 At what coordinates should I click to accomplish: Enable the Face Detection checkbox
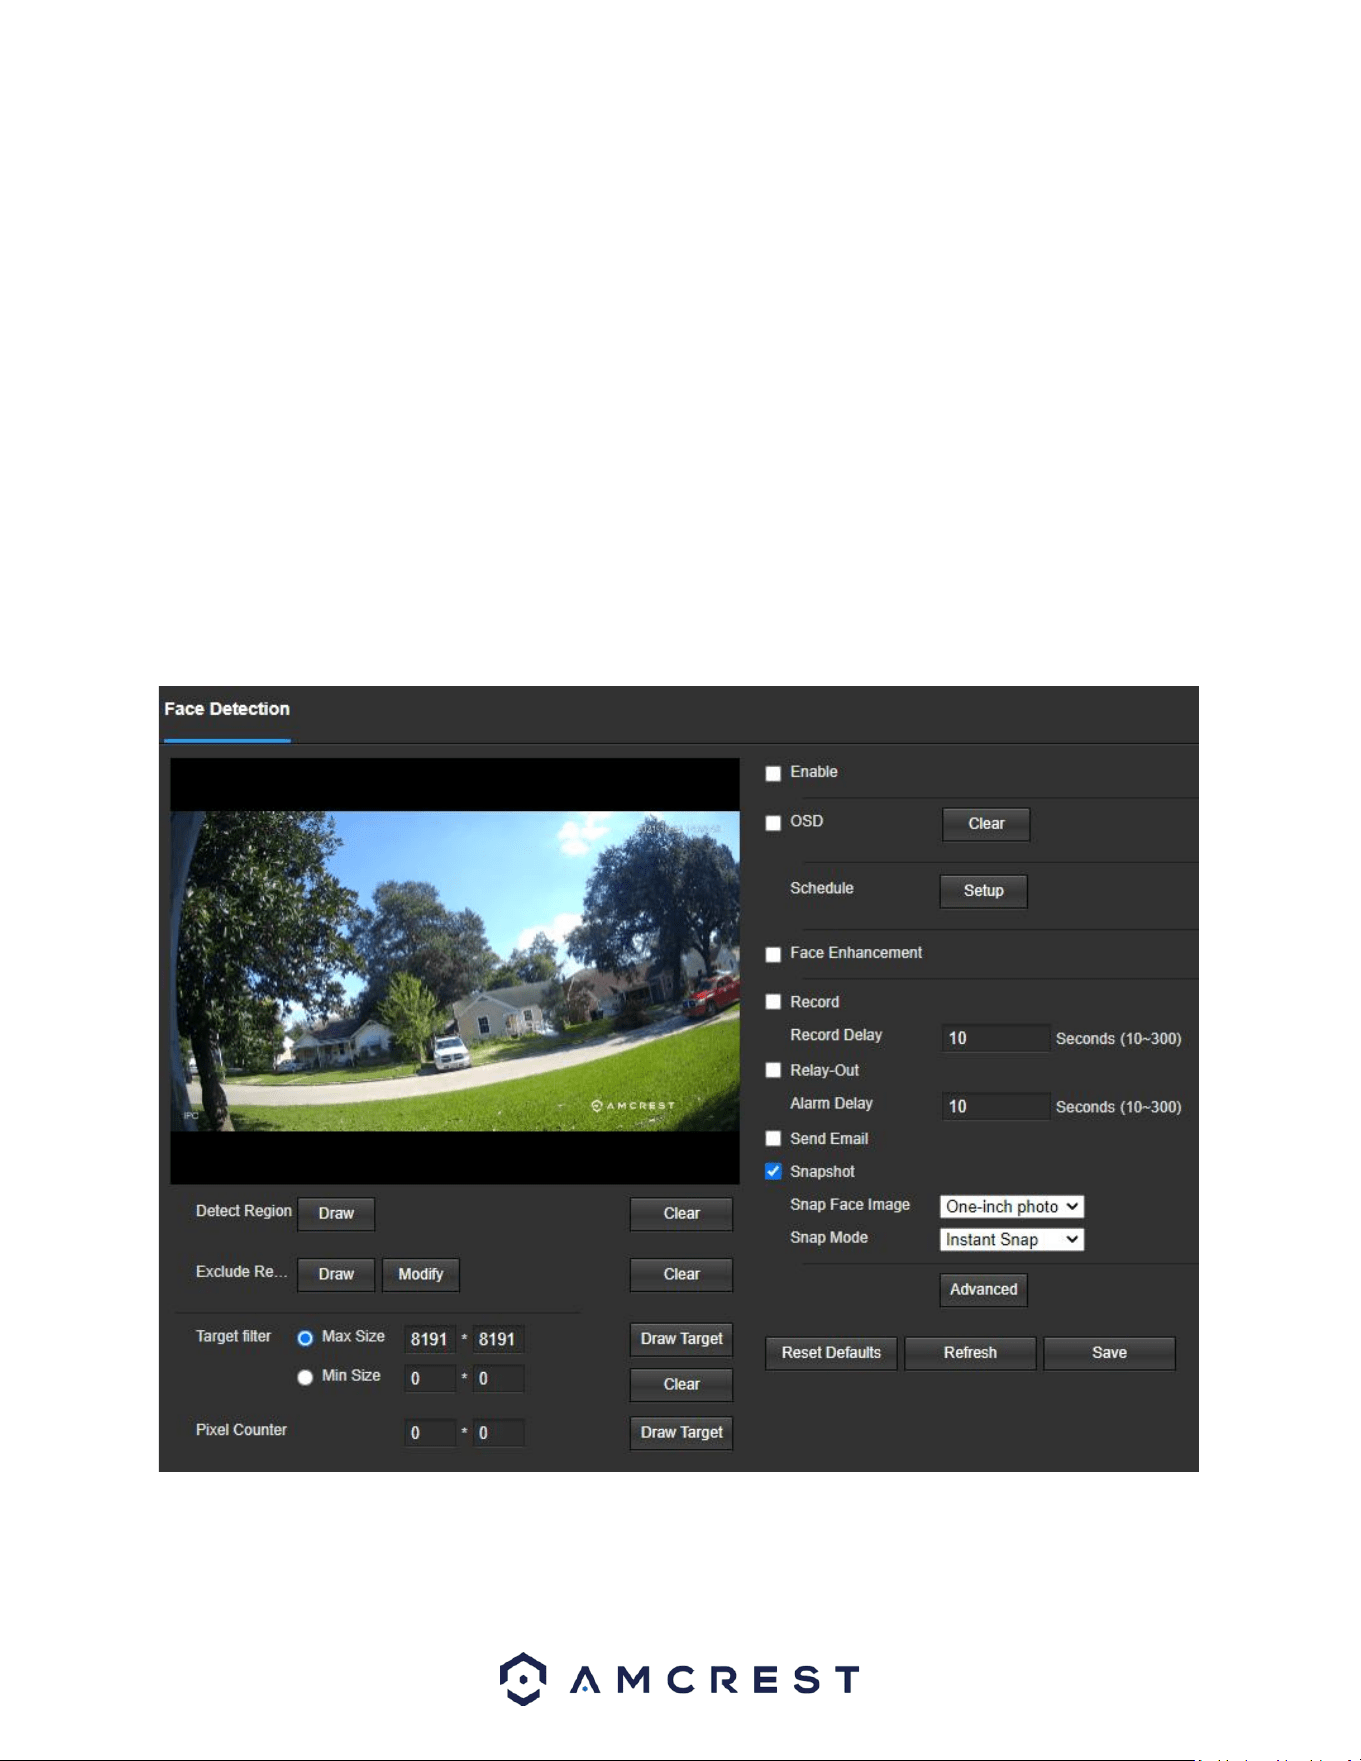[x=773, y=773]
